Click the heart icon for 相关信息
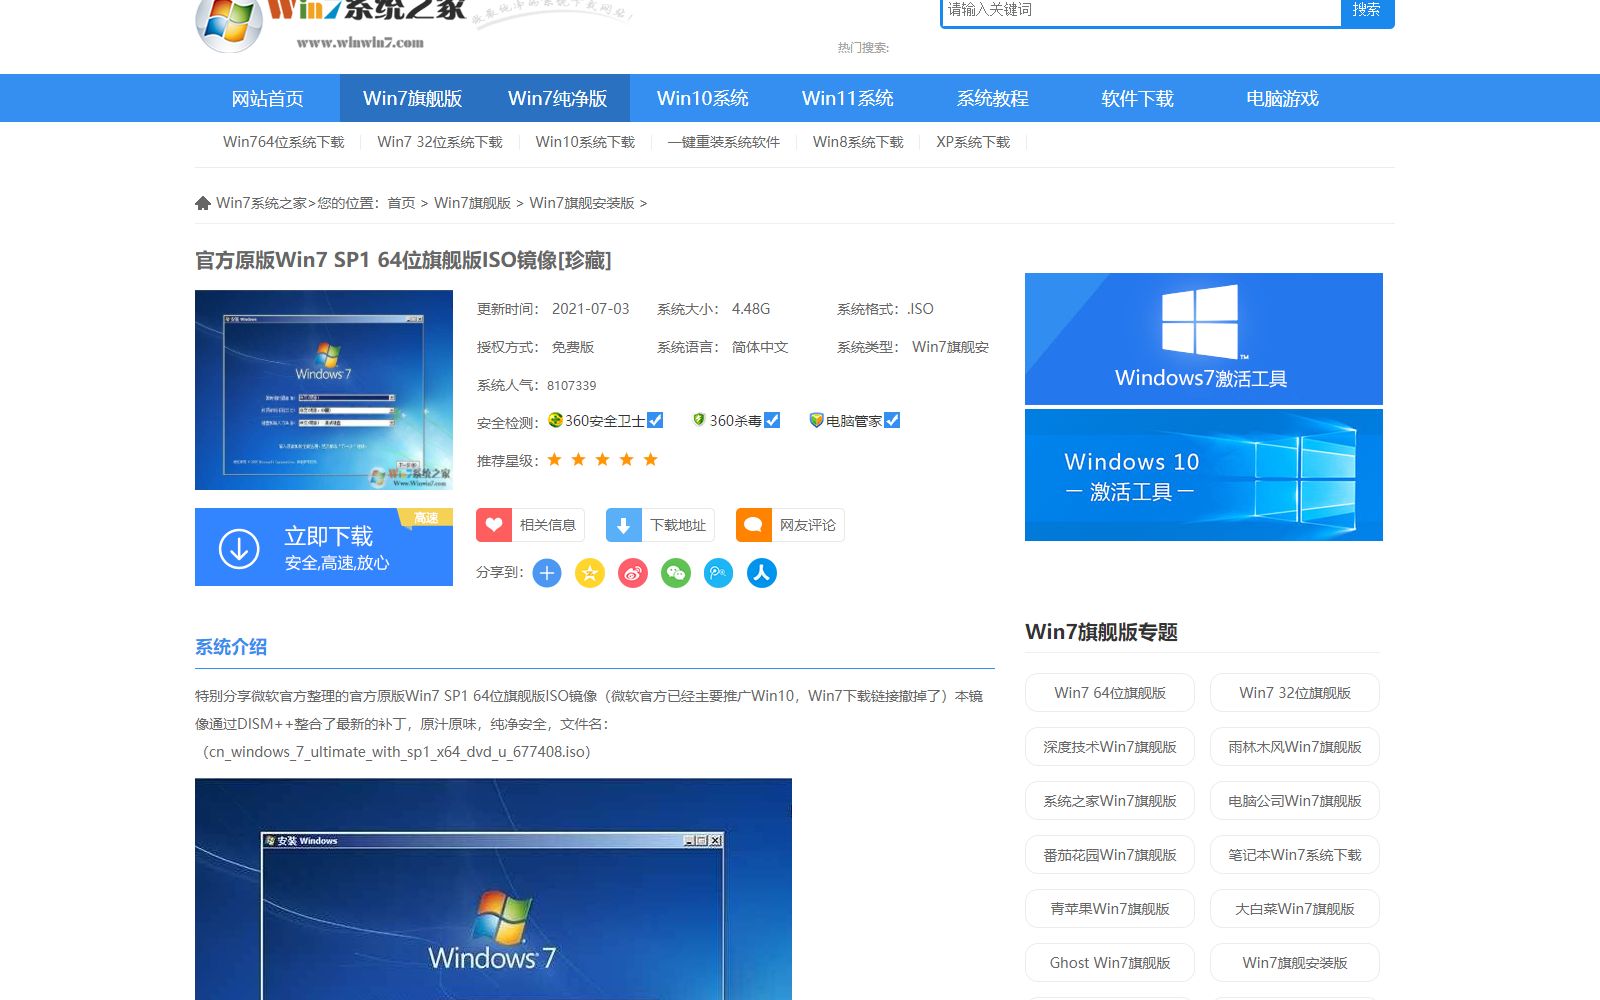 (x=494, y=525)
